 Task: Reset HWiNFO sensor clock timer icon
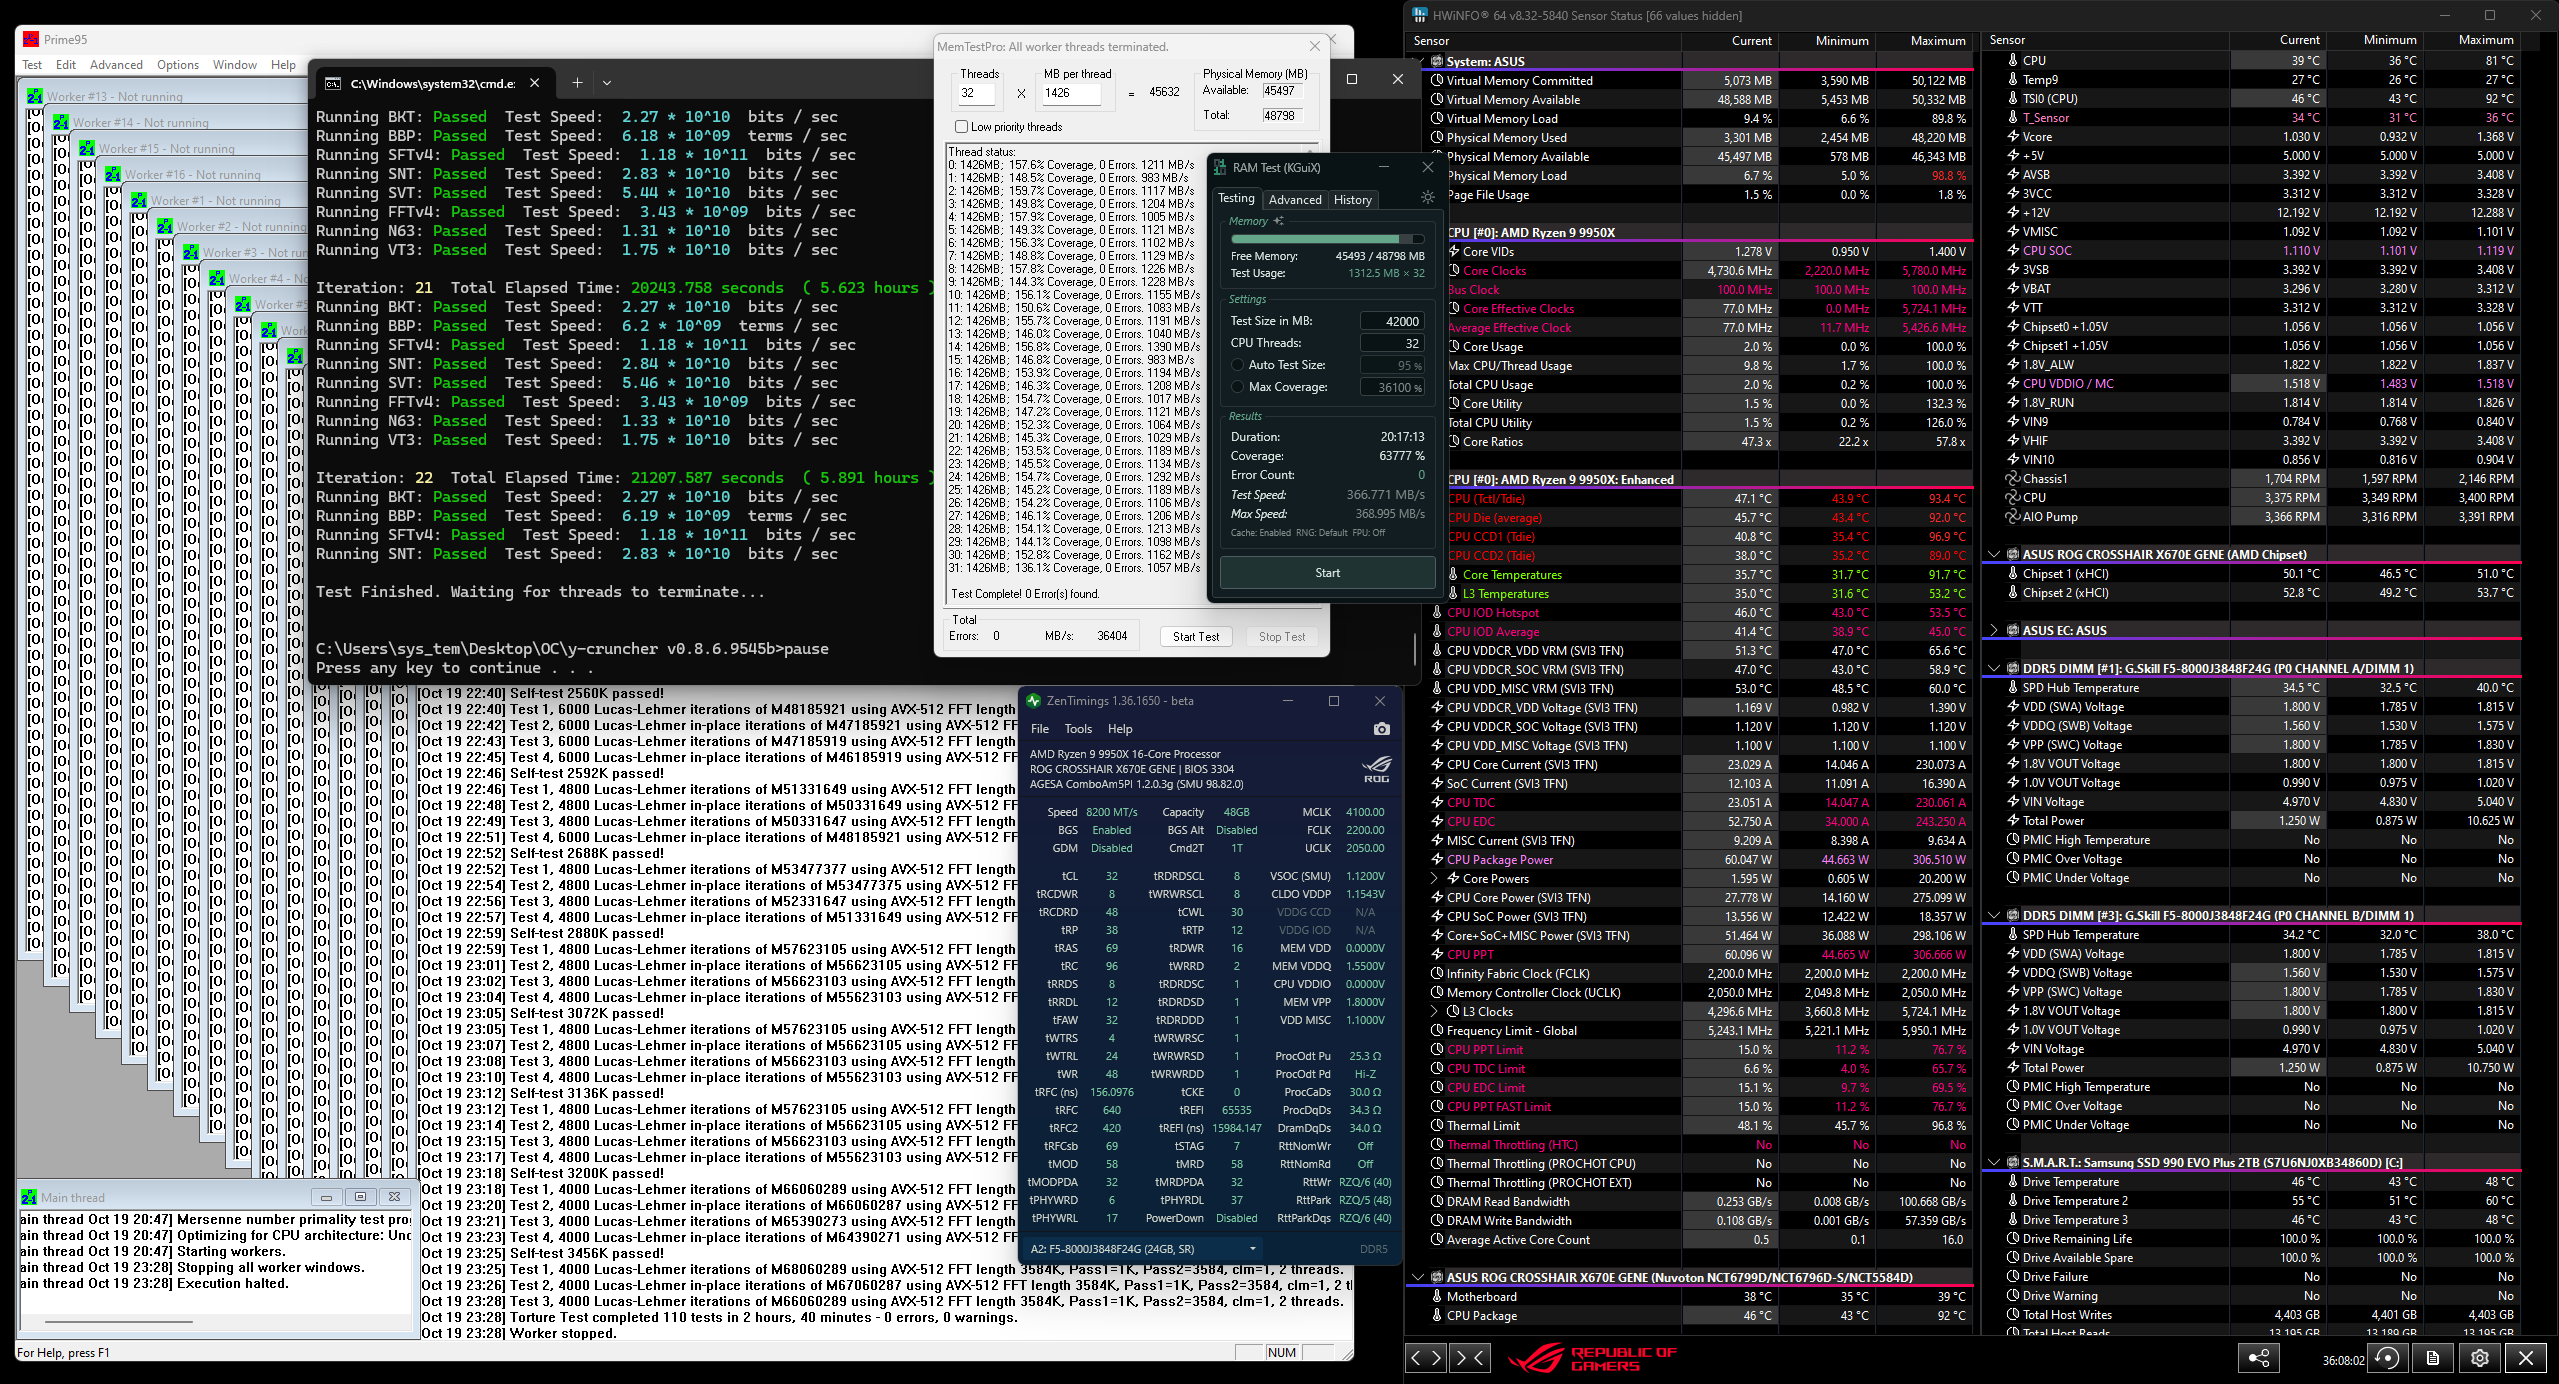point(2387,1357)
